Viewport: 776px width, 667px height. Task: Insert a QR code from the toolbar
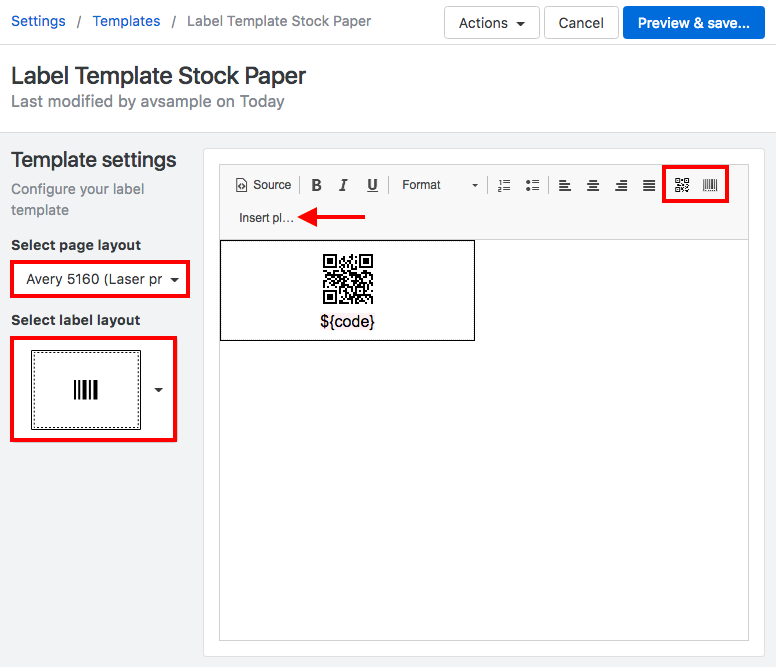click(x=682, y=185)
